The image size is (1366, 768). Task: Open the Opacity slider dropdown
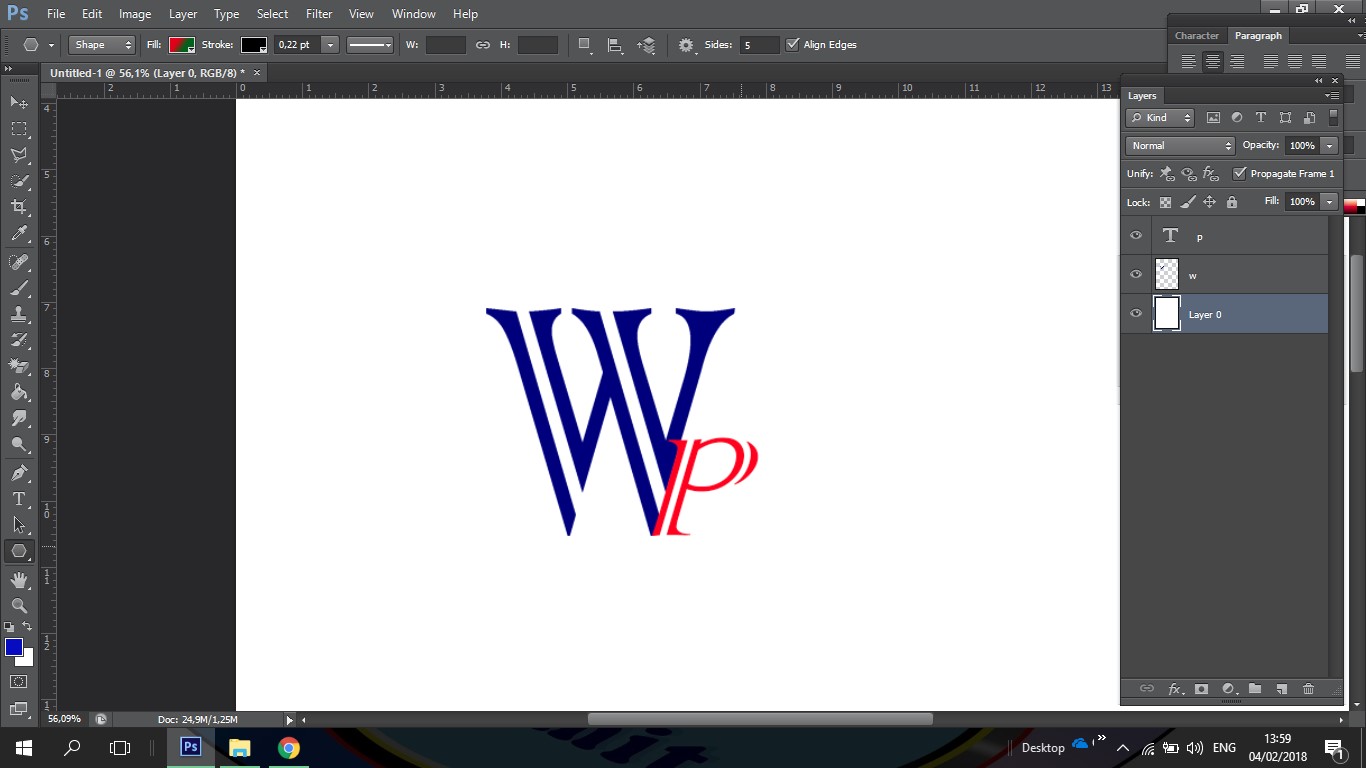pos(1329,146)
